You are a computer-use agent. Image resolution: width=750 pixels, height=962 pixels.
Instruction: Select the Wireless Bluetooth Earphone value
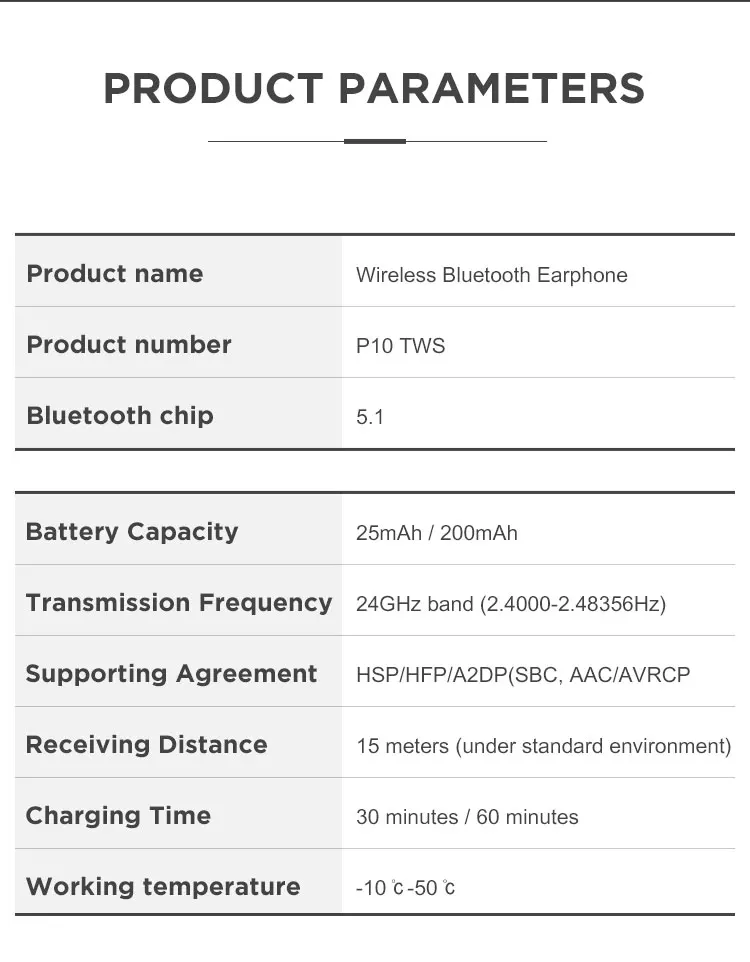coord(491,275)
